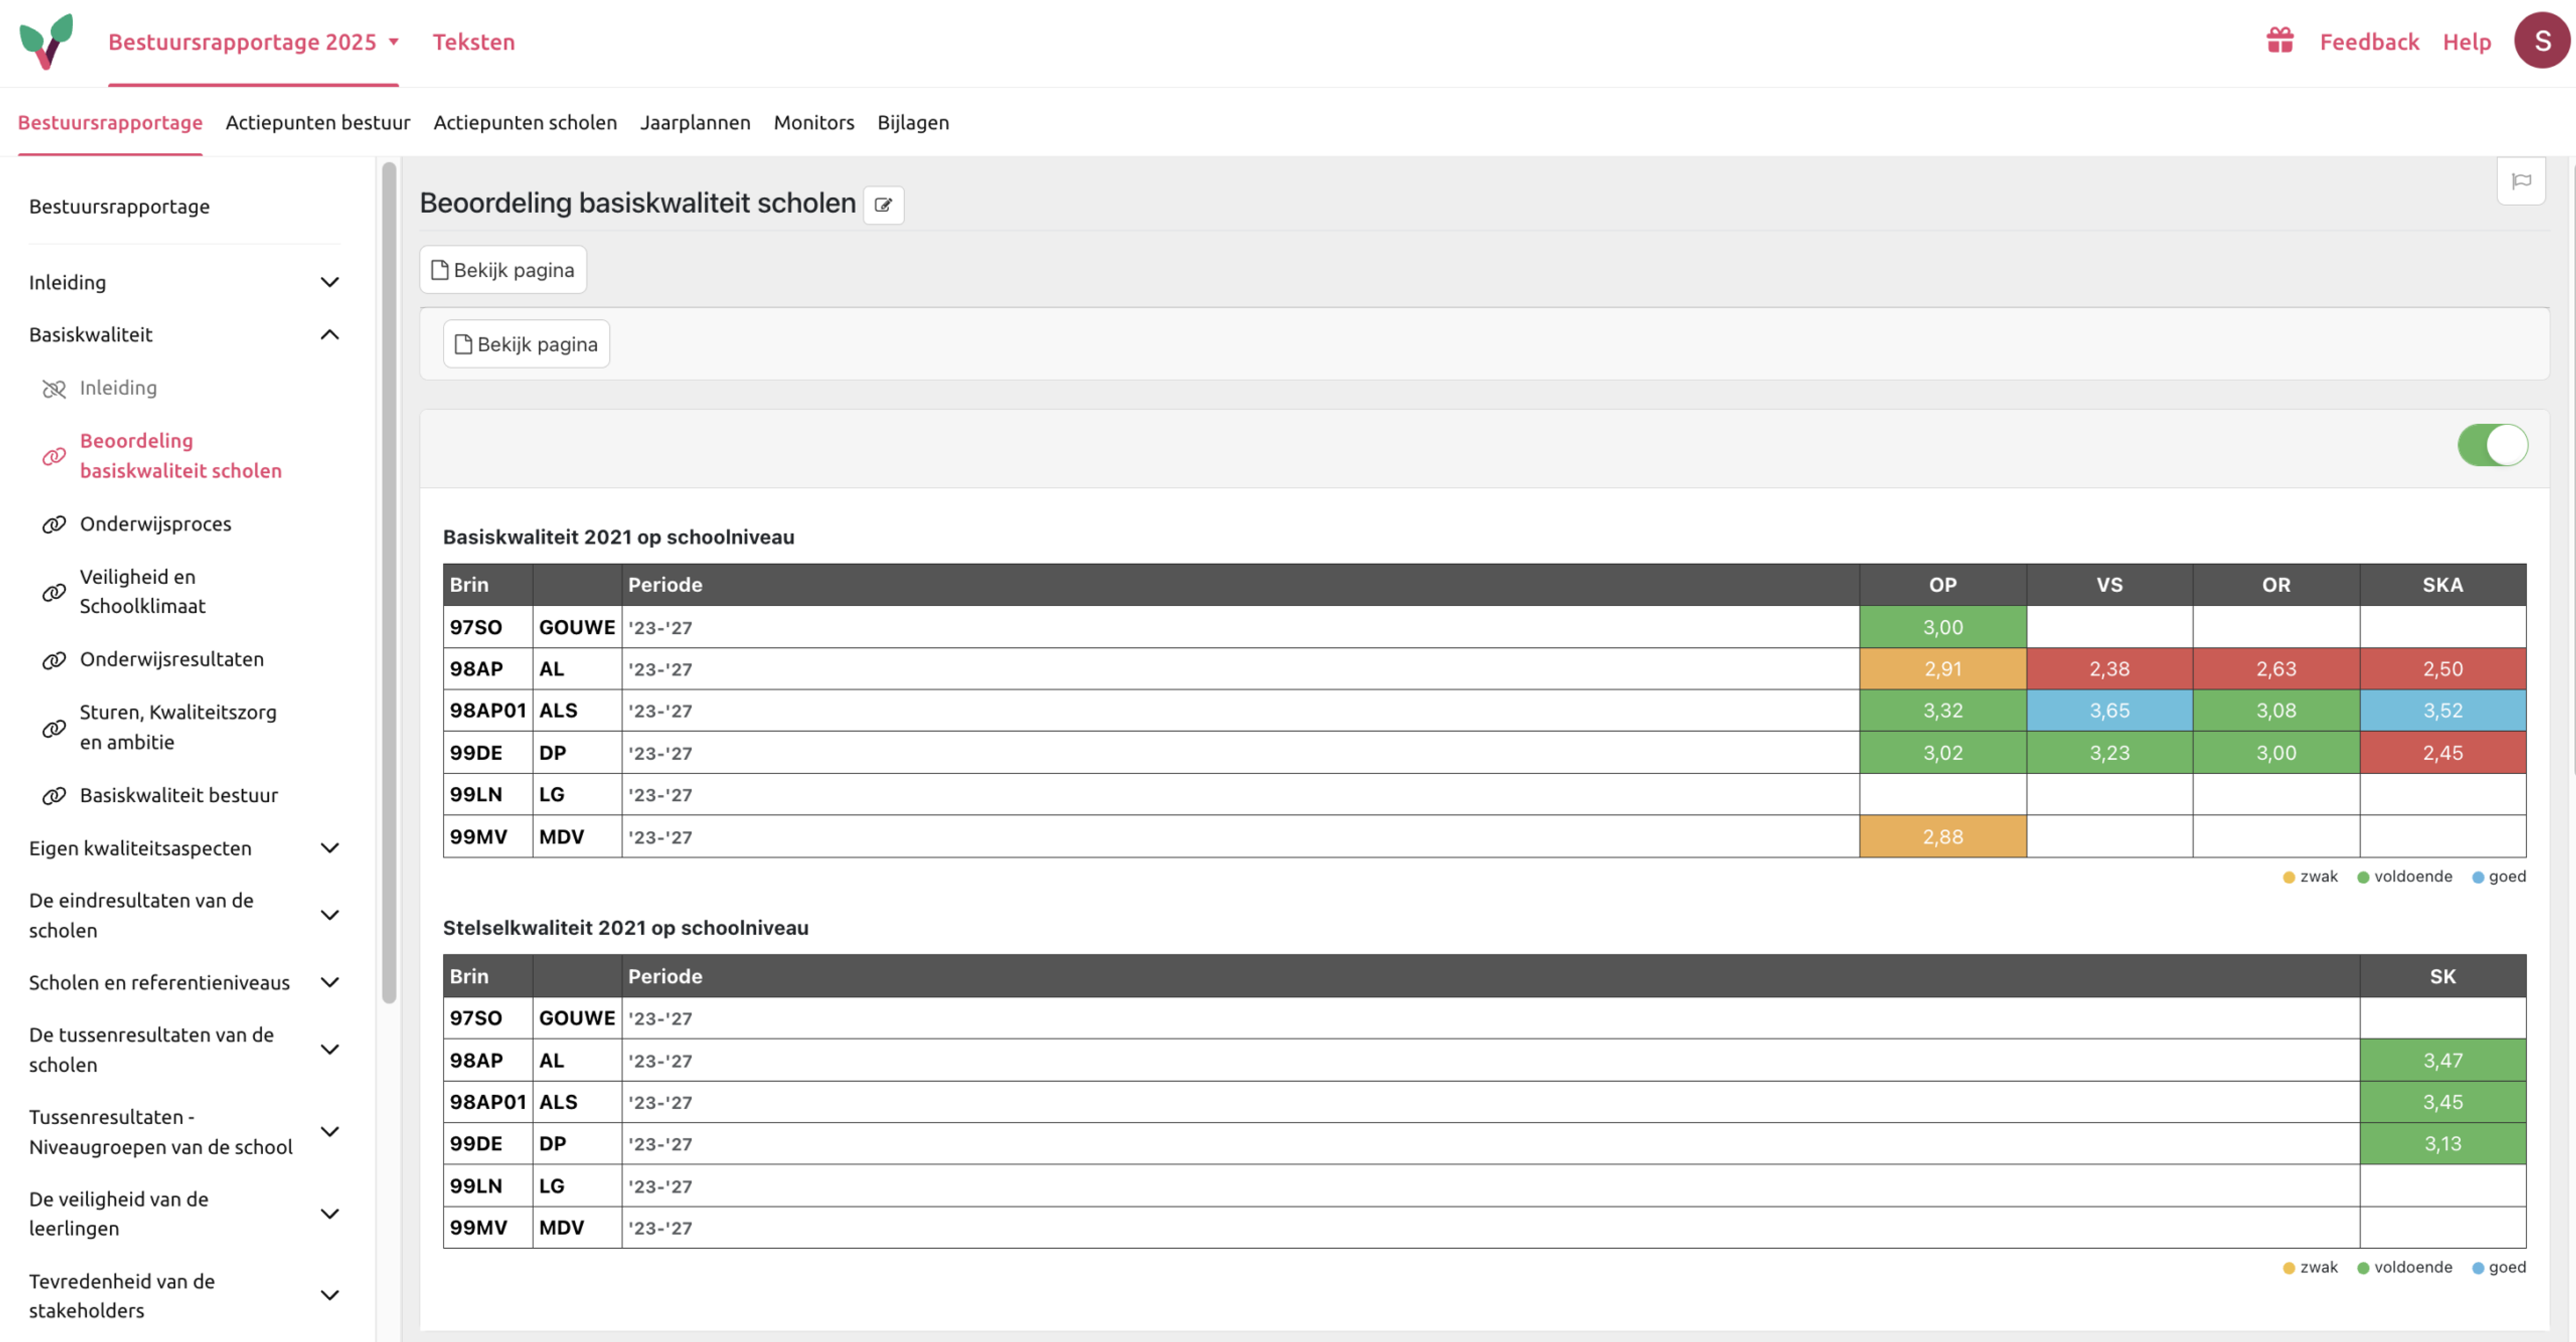Click the leaf logo in the header
The width and height of the screenshot is (2576, 1342).
click(x=46, y=41)
